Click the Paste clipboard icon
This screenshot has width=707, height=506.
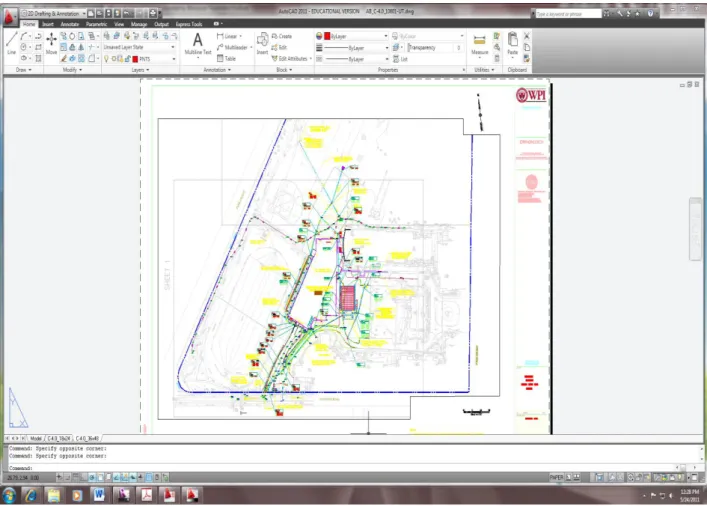coord(512,43)
